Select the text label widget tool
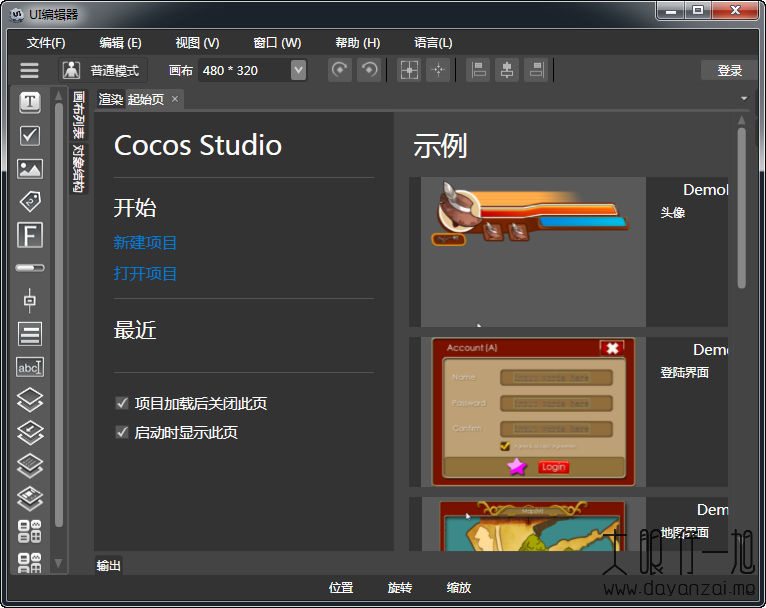The image size is (766, 608). coord(30,102)
